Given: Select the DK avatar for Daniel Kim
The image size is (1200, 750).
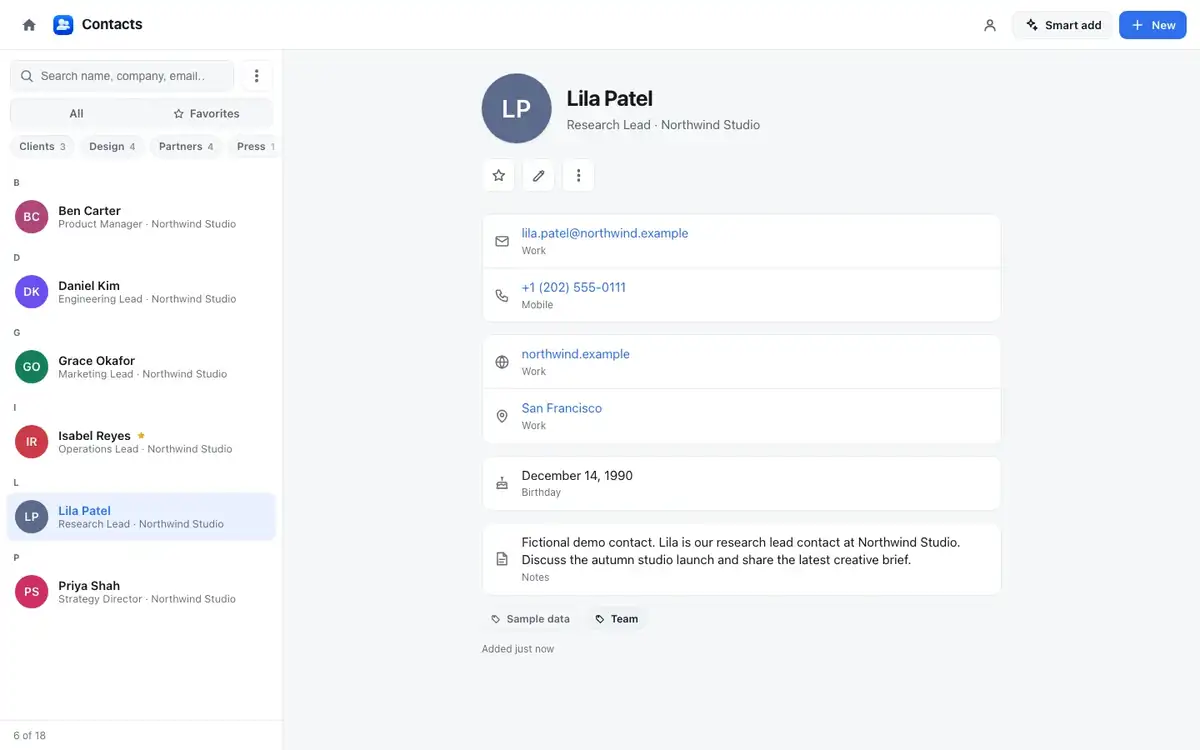Looking at the screenshot, I should tap(32, 292).
